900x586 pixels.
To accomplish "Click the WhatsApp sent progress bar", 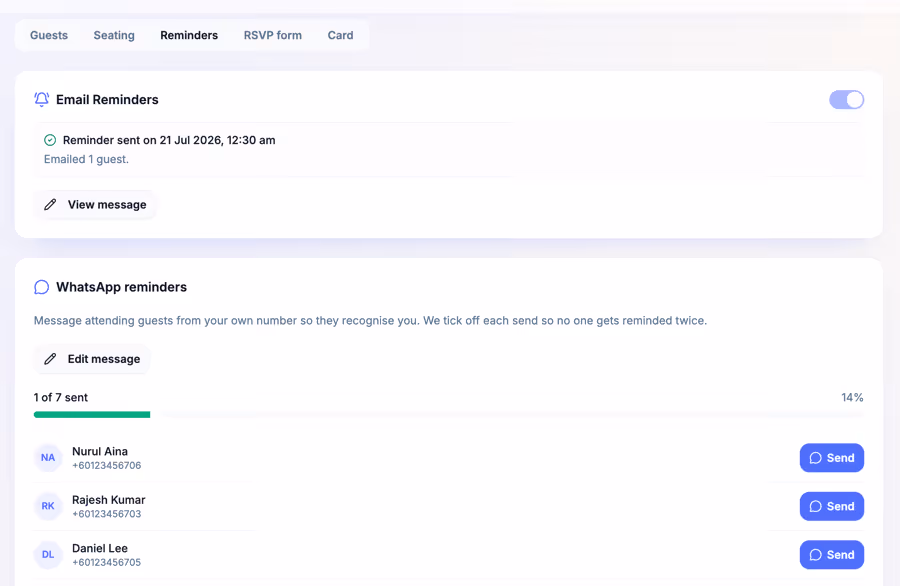I will [449, 414].
